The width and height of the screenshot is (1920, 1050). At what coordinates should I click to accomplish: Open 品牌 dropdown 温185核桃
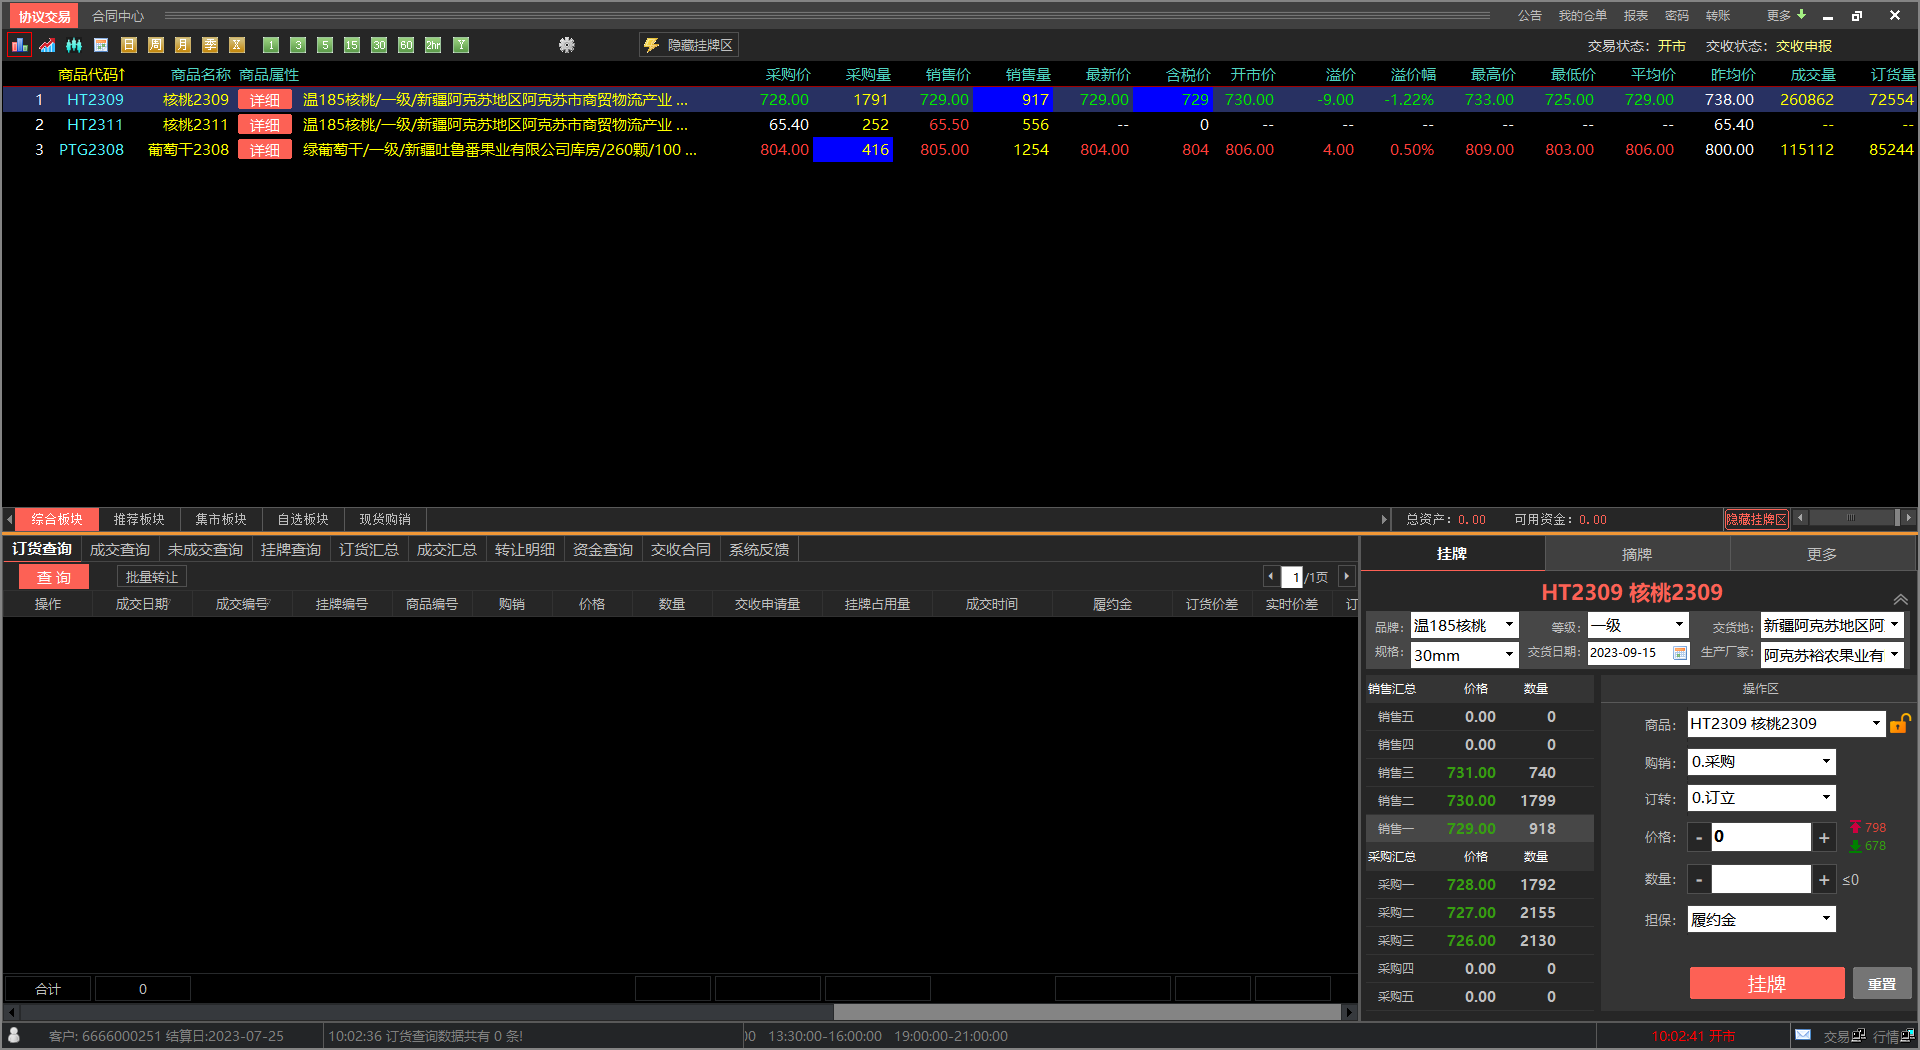click(x=1464, y=626)
